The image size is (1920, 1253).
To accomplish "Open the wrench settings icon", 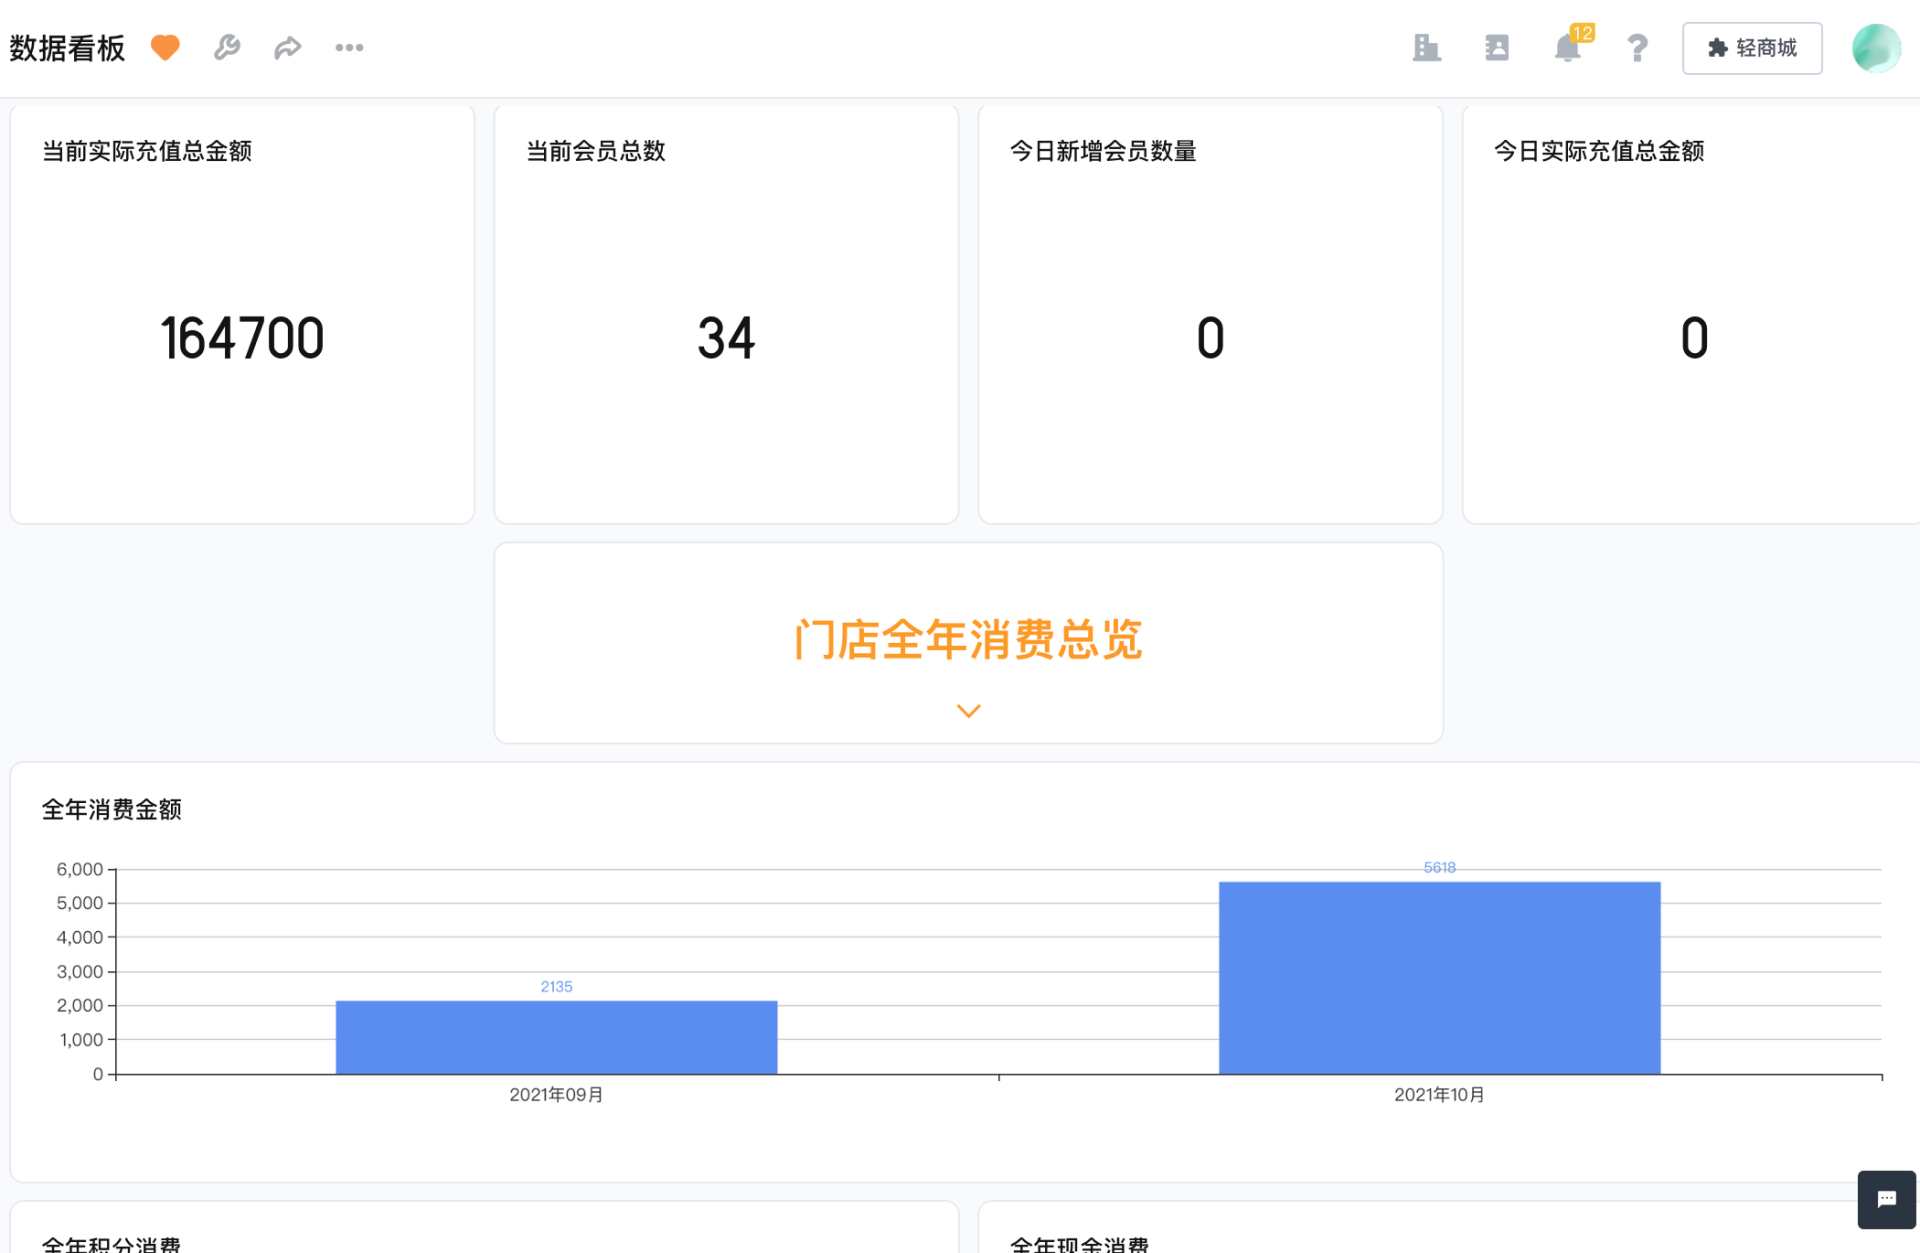I will tap(227, 47).
